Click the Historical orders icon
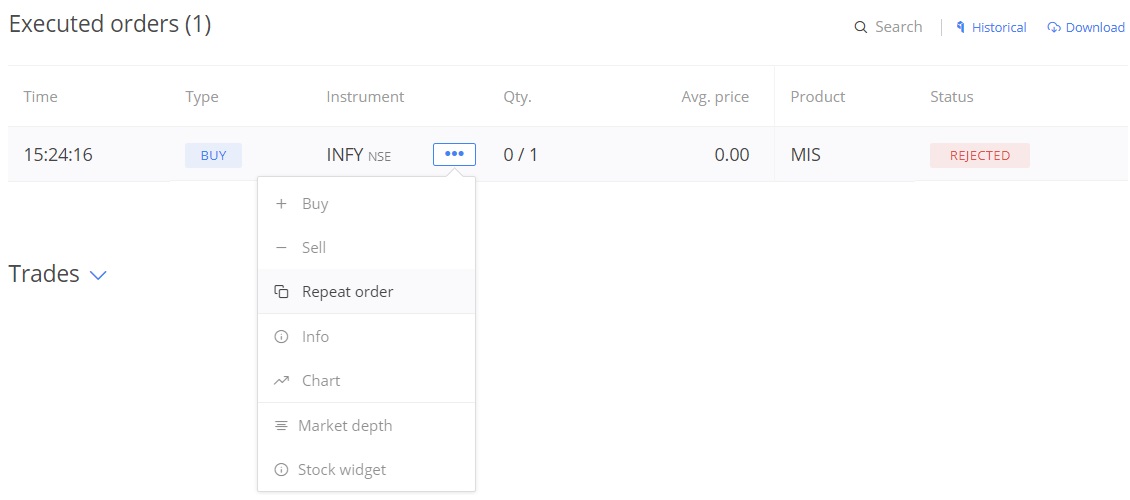This screenshot has height=500, width=1130. point(961,27)
